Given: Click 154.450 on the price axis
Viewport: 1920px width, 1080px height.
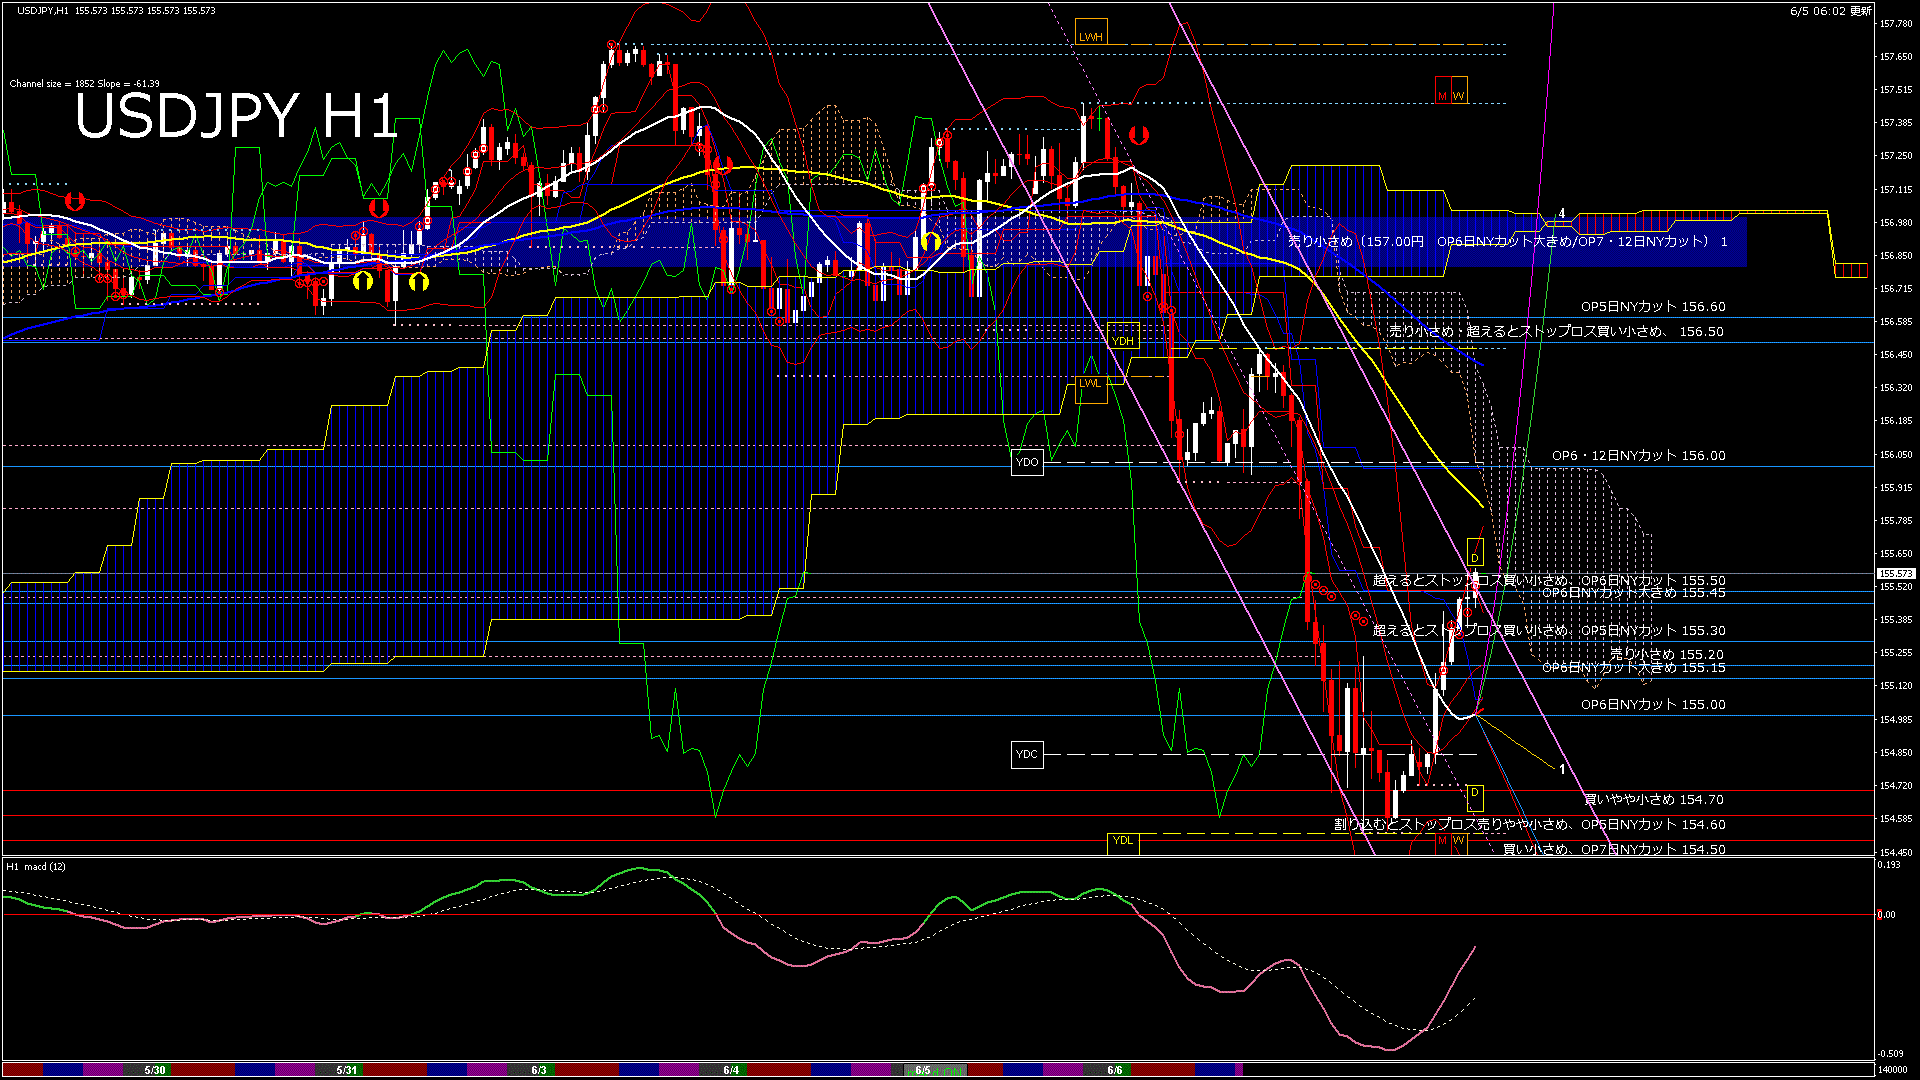Looking at the screenshot, I should coord(1896,852).
